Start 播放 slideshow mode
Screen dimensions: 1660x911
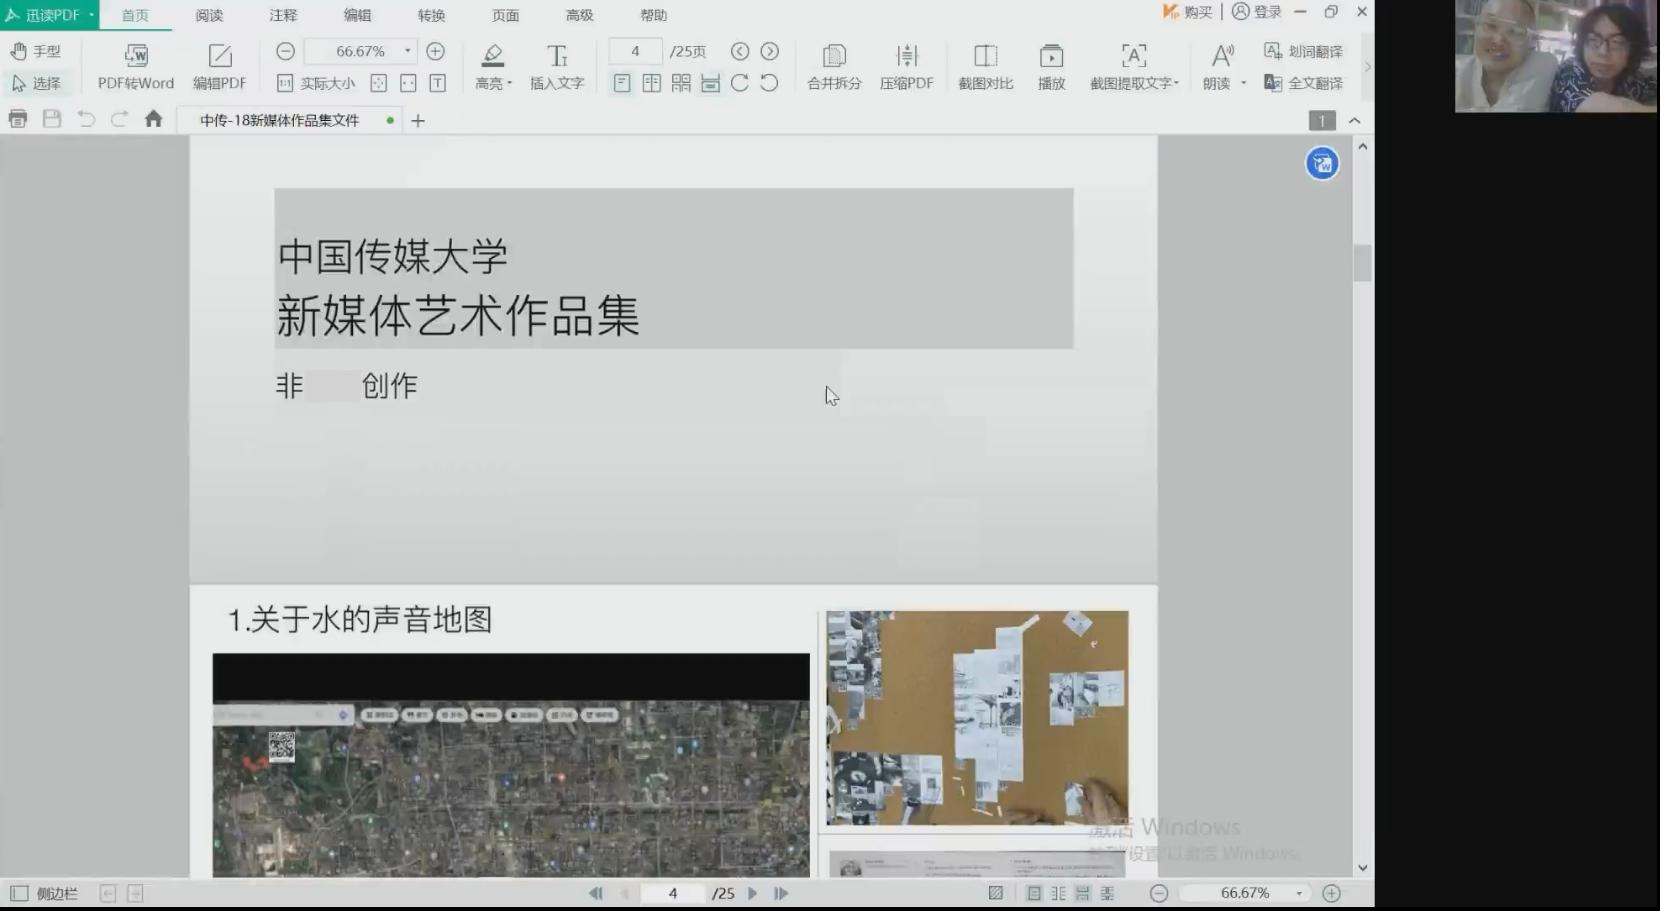click(1051, 65)
